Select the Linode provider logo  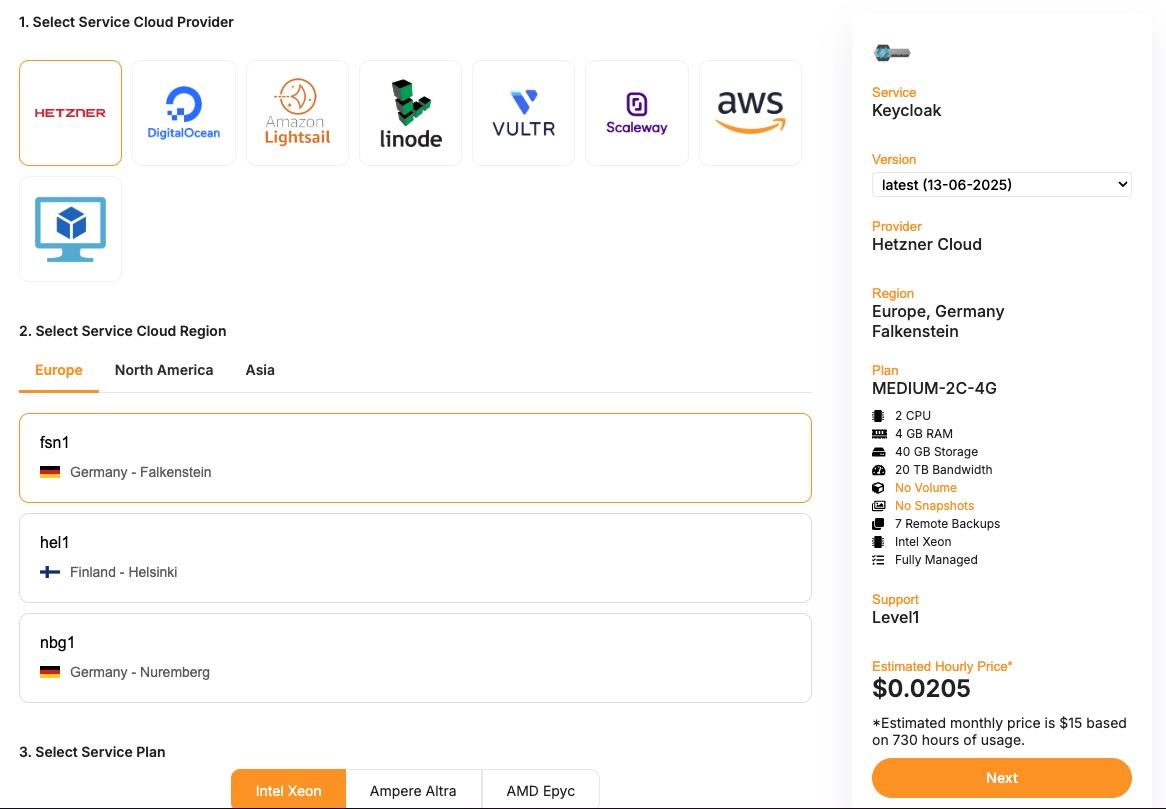point(410,113)
